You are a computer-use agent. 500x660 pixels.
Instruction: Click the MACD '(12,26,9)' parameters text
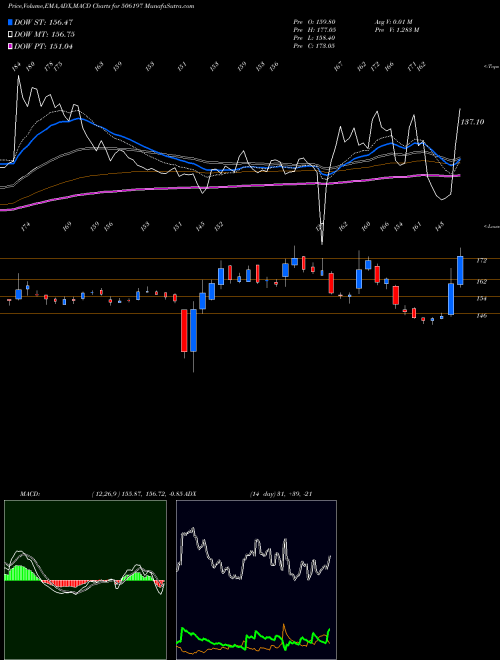106,494
